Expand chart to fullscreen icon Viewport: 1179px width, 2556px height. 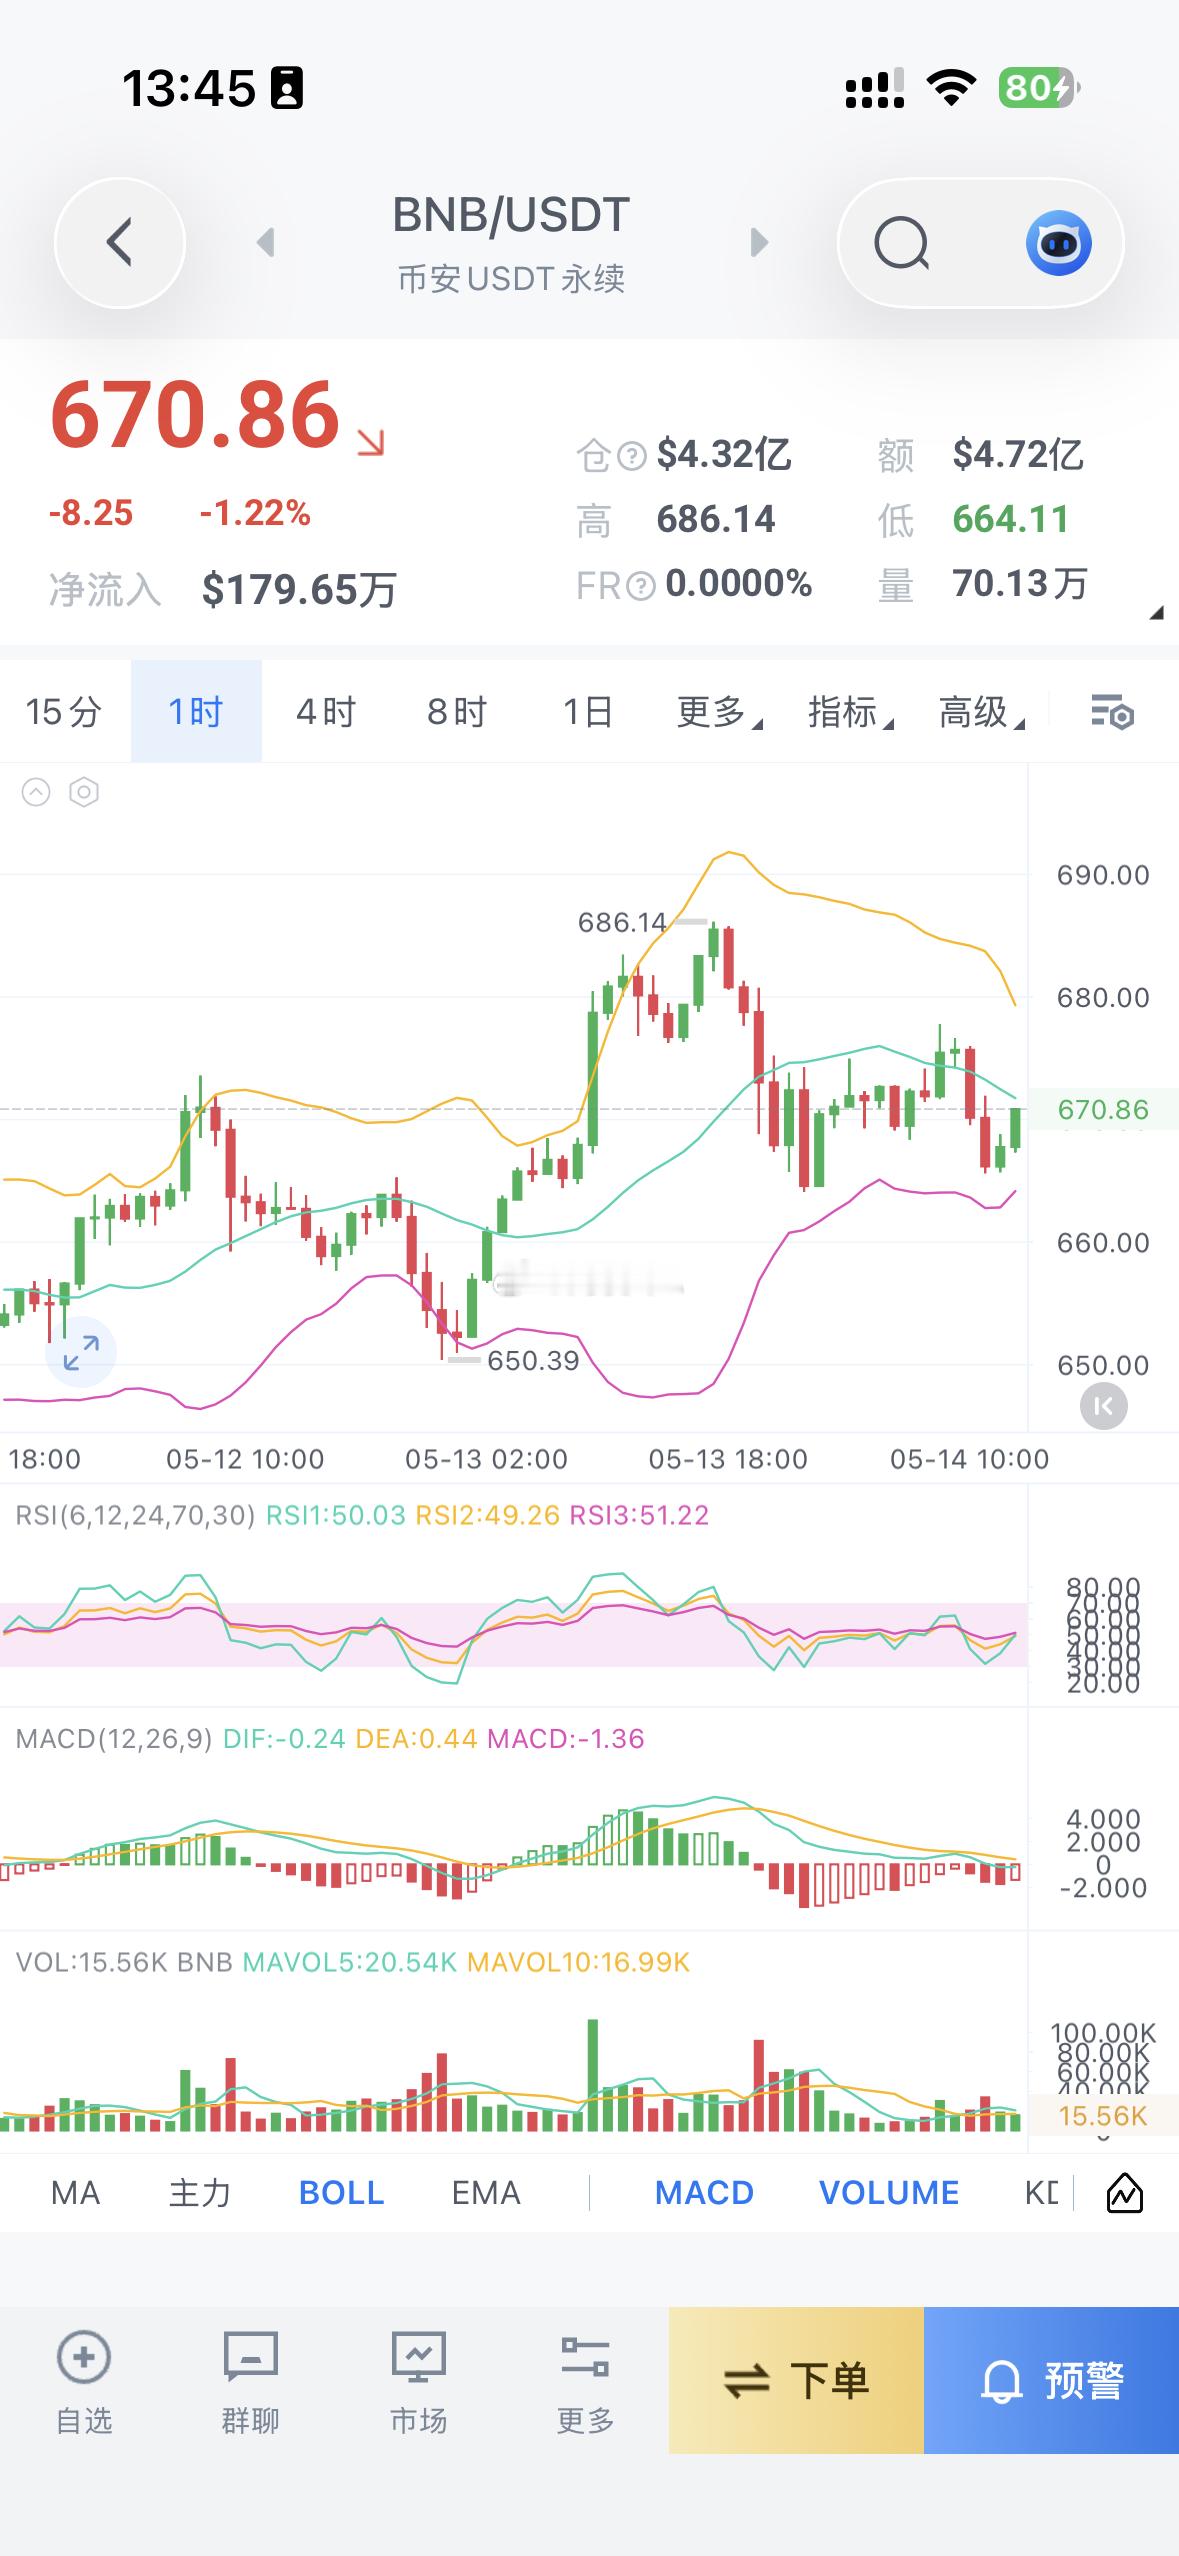(x=81, y=1352)
